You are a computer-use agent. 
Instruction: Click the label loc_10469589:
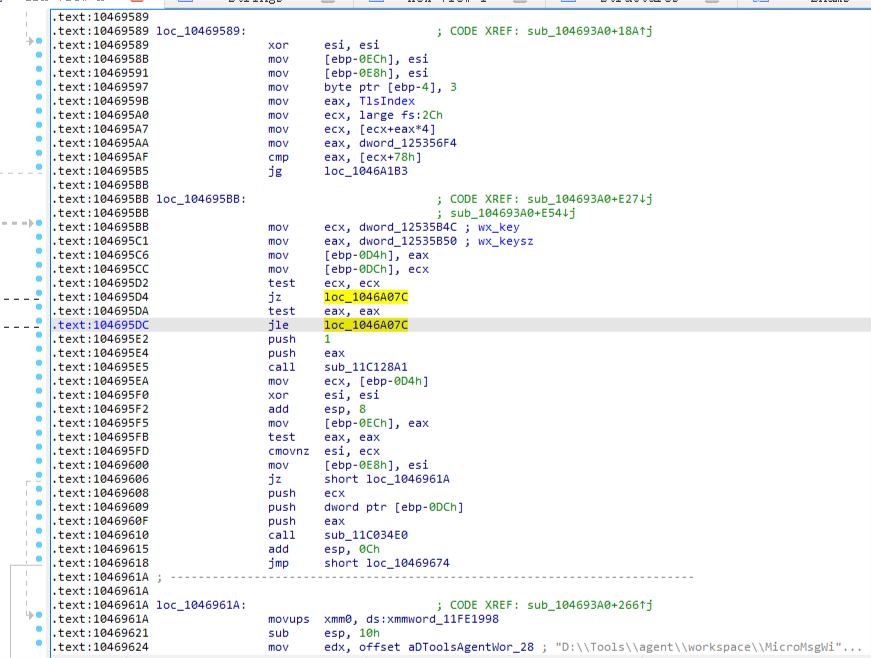[x=201, y=31]
